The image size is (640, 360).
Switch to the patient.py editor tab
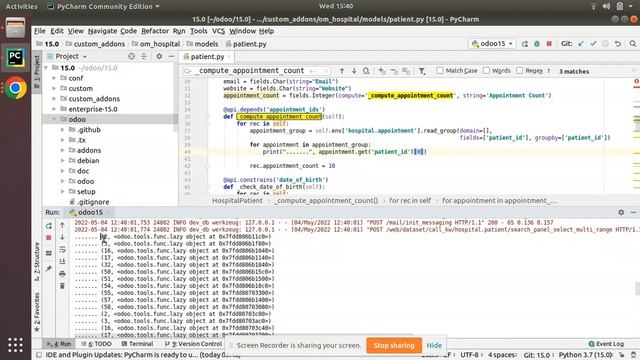tap(207, 56)
